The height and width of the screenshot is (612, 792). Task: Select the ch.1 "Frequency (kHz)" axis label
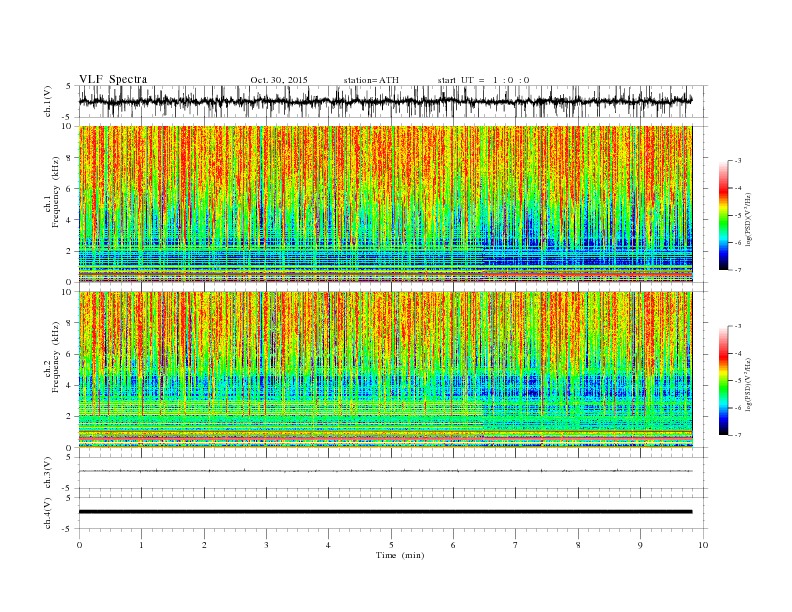click(56, 192)
